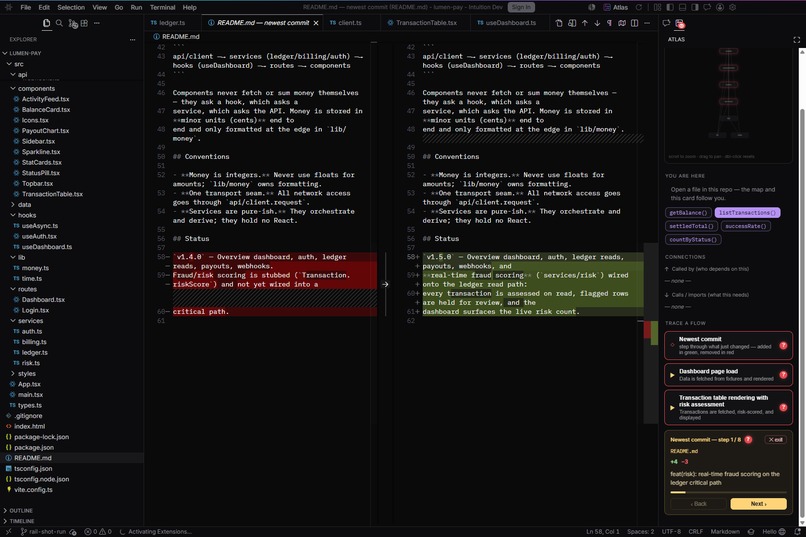806x537 pixels.
Task: Click the revert change arrow between diffs
Action: pos(385,284)
